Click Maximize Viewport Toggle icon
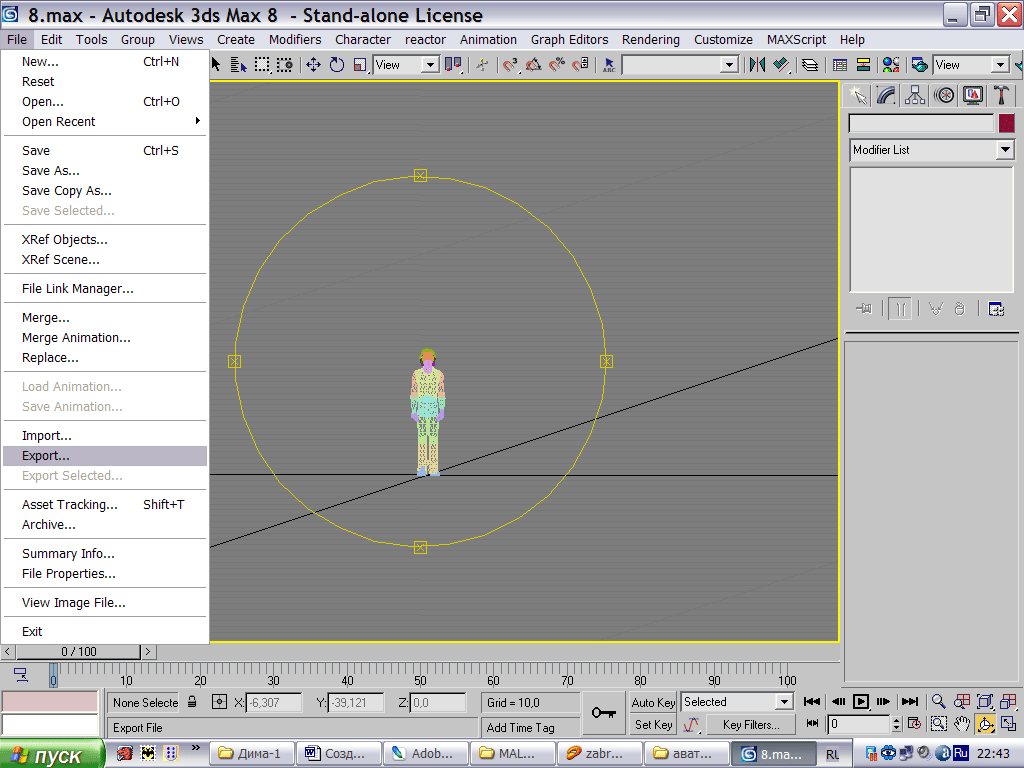This screenshot has width=1024, height=768. (1008, 724)
